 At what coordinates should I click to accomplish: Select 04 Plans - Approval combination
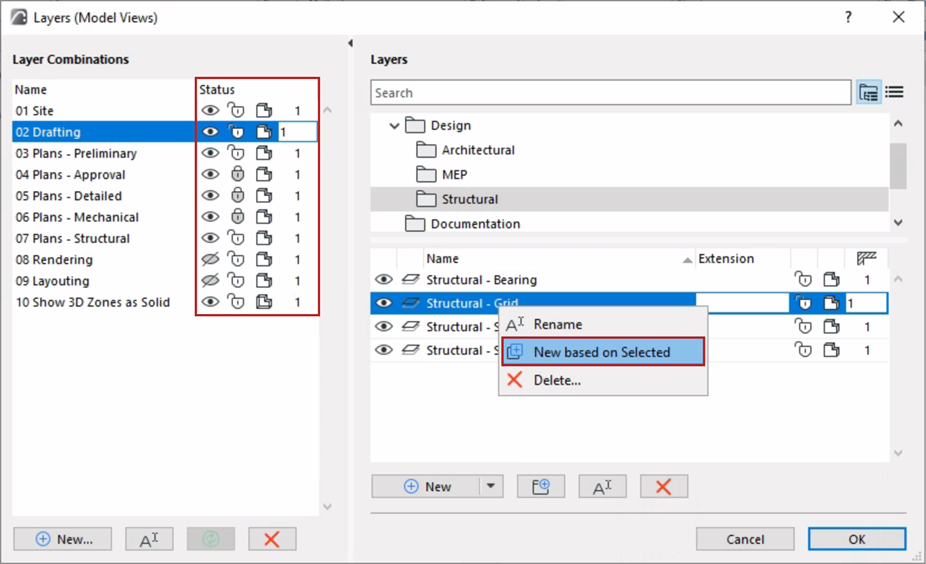coord(70,174)
